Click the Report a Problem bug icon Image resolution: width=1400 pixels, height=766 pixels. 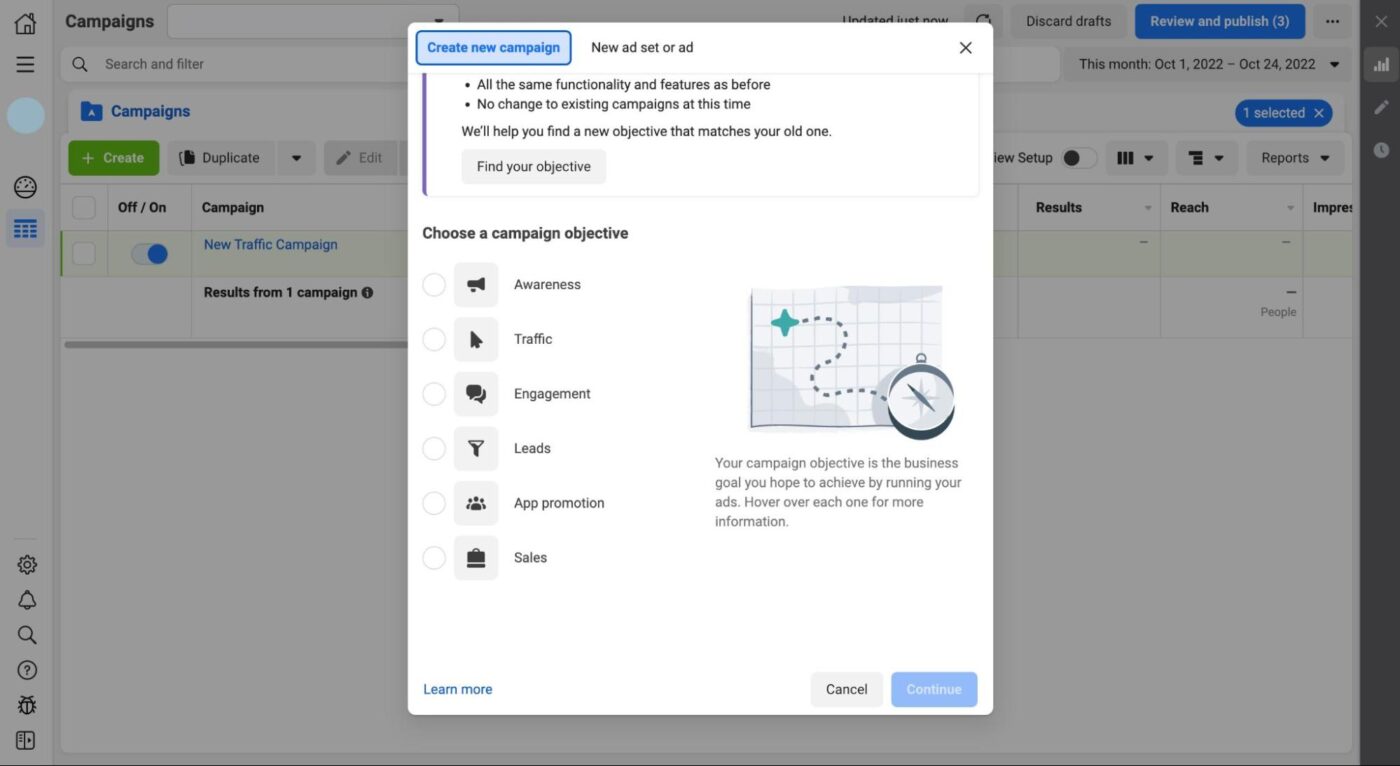[x=25, y=704]
